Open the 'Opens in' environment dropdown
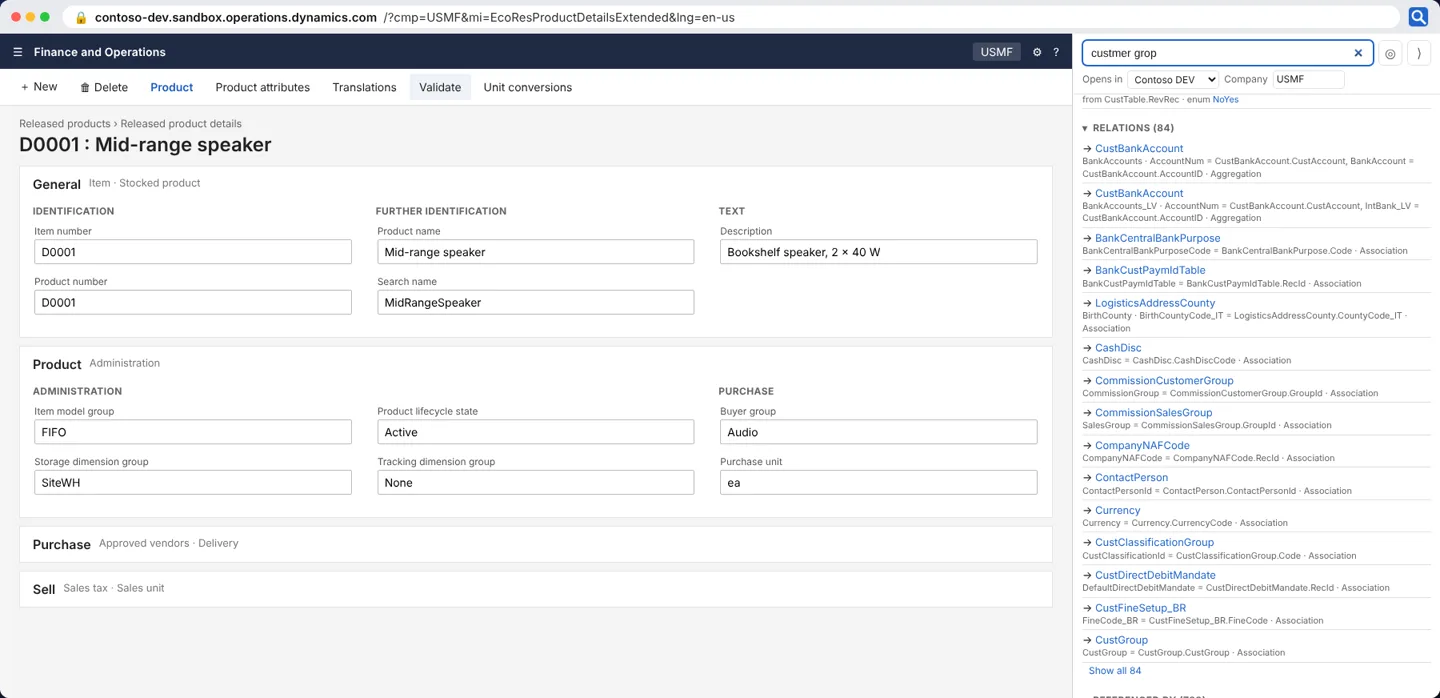Image resolution: width=1440 pixels, height=698 pixels. [1173, 79]
